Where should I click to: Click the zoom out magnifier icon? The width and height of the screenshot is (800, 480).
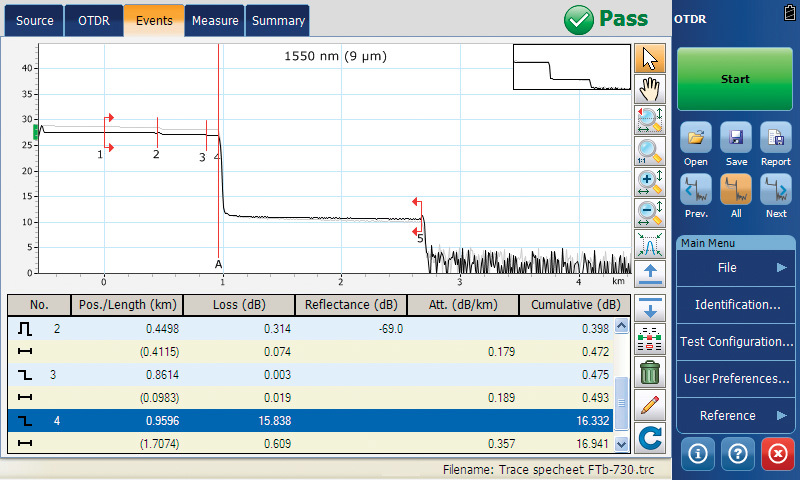pyautogui.click(x=650, y=212)
